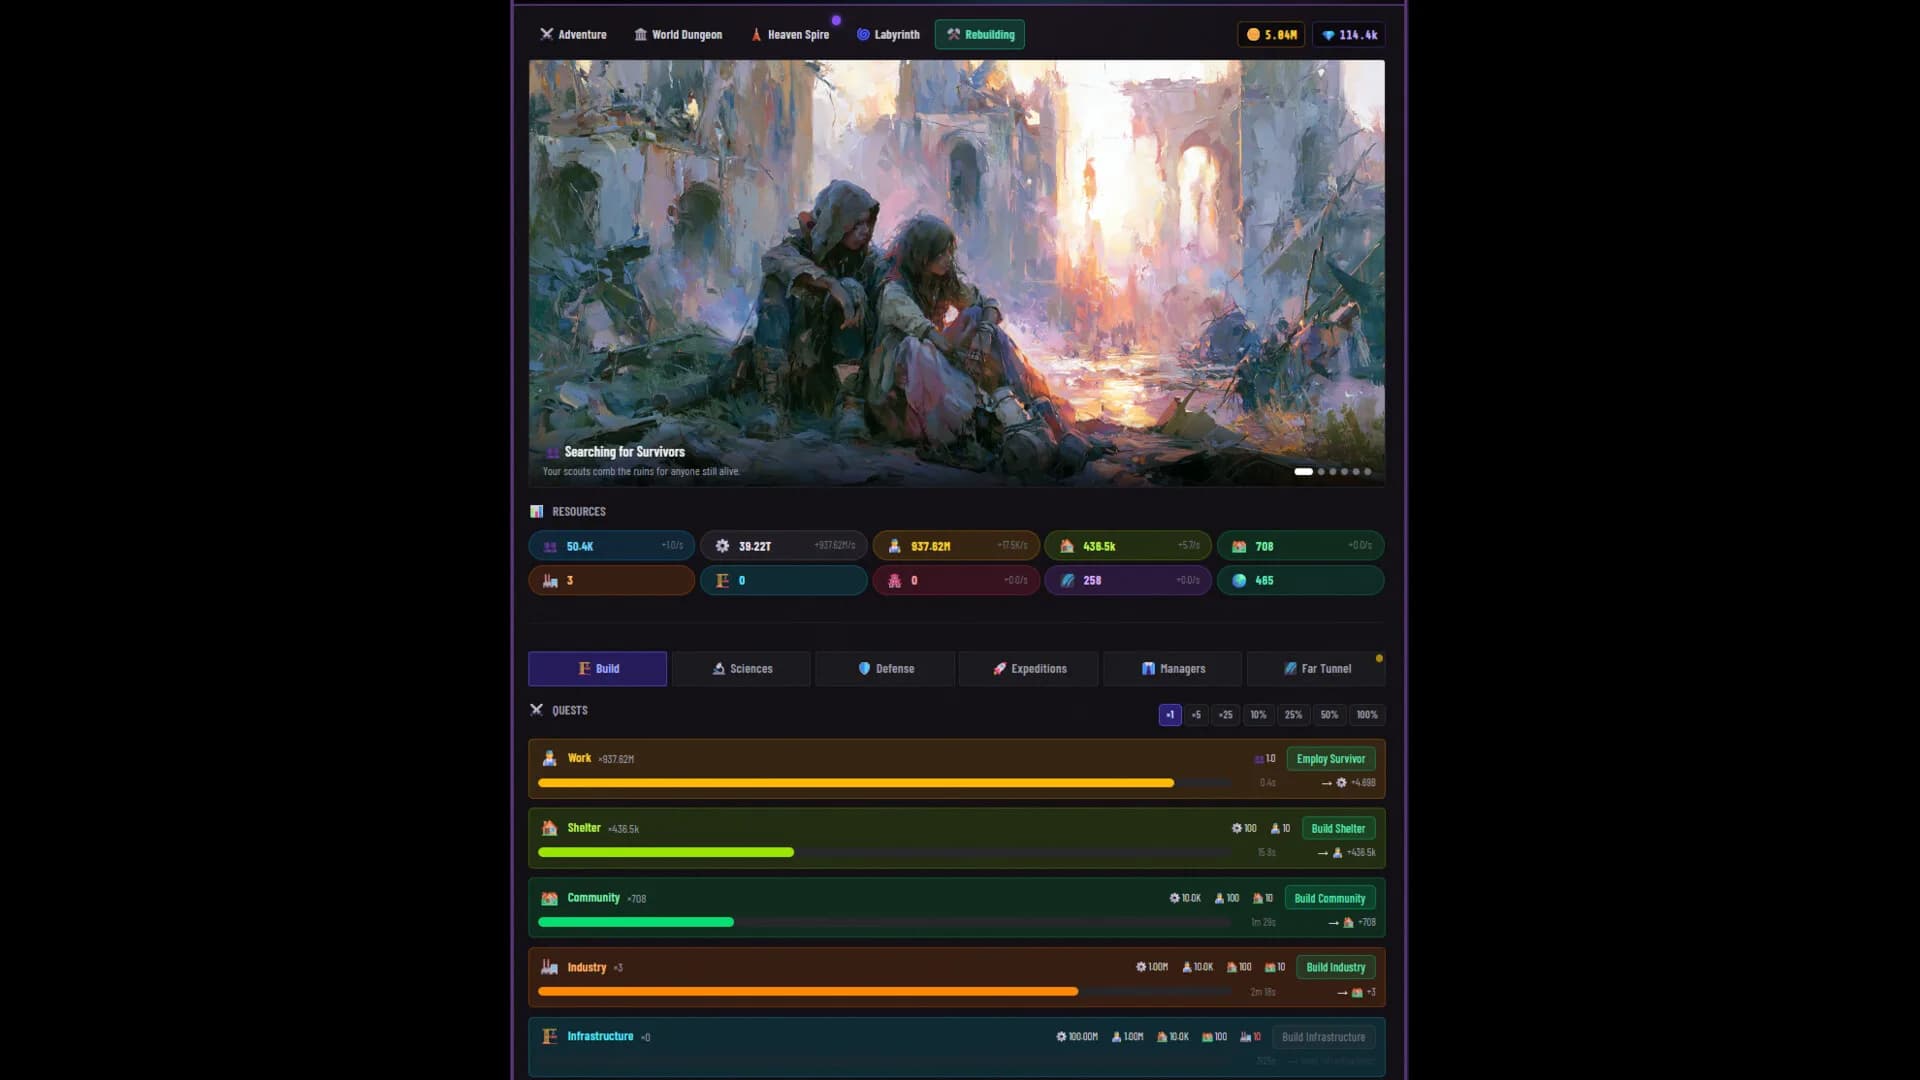Switch to World Dungeon tab
Viewport: 1920px width, 1080px height.
(x=678, y=34)
